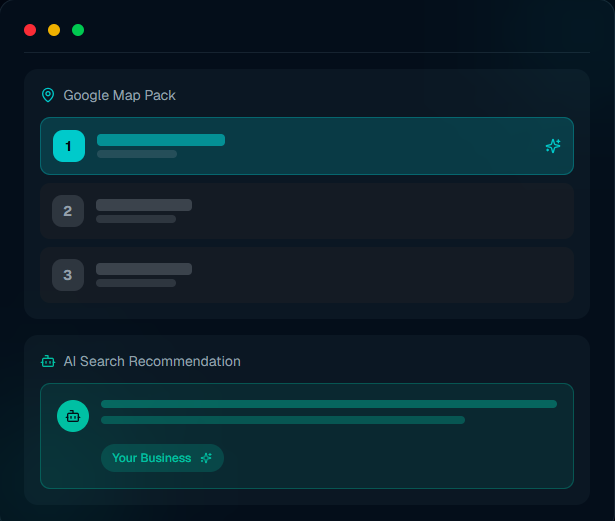Image resolution: width=615 pixels, height=521 pixels.
Task: Click the AI Search Recommendation heading
Action: (x=152, y=361)
